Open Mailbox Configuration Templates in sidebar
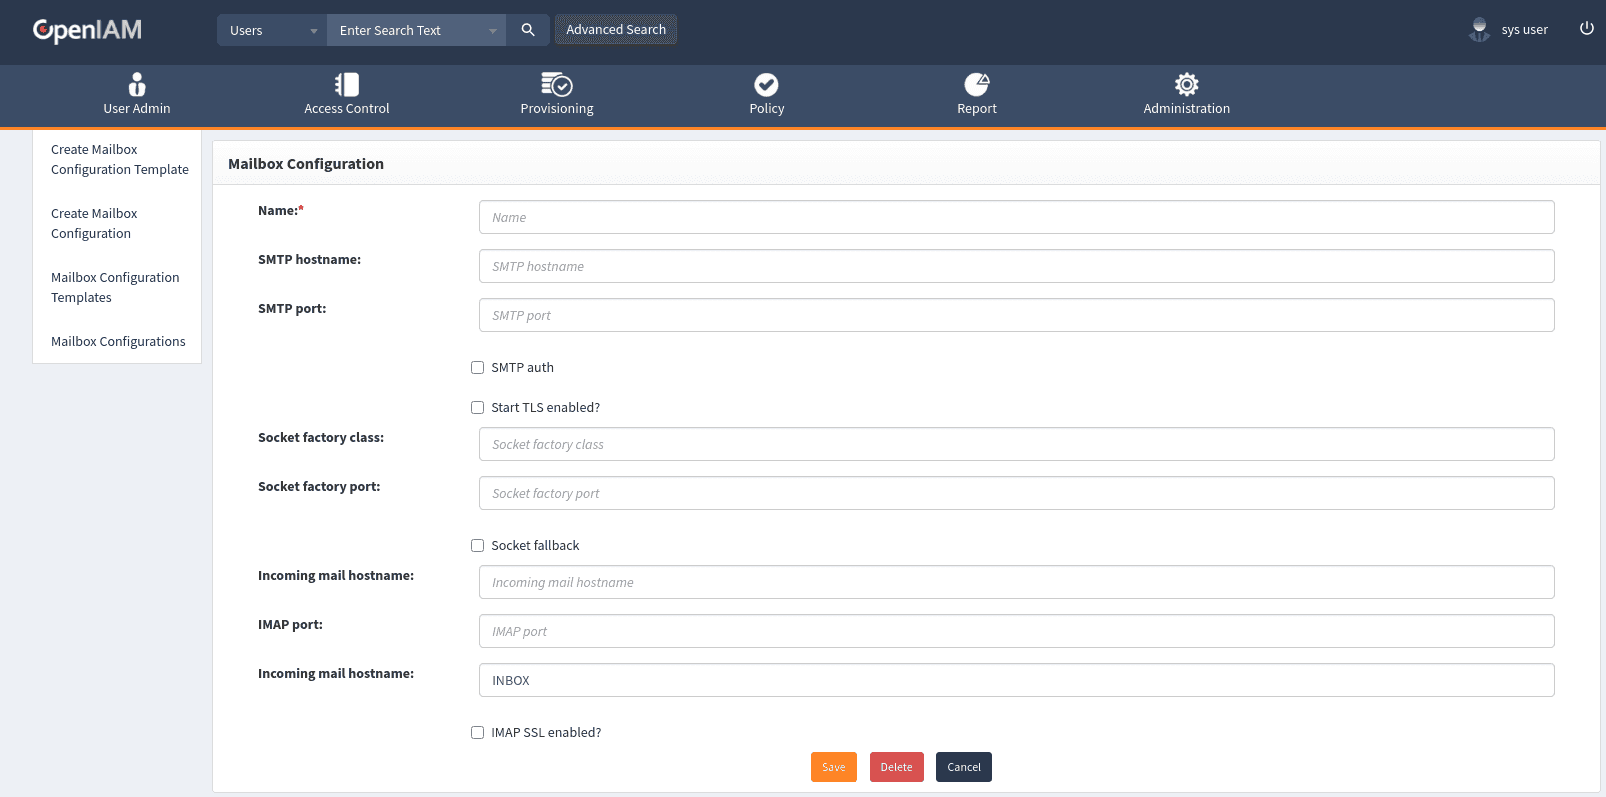 115,288
